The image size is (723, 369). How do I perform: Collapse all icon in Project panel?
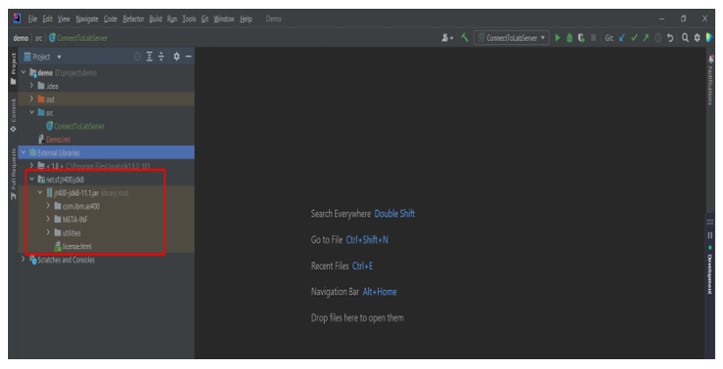click(x=161, y=57)
